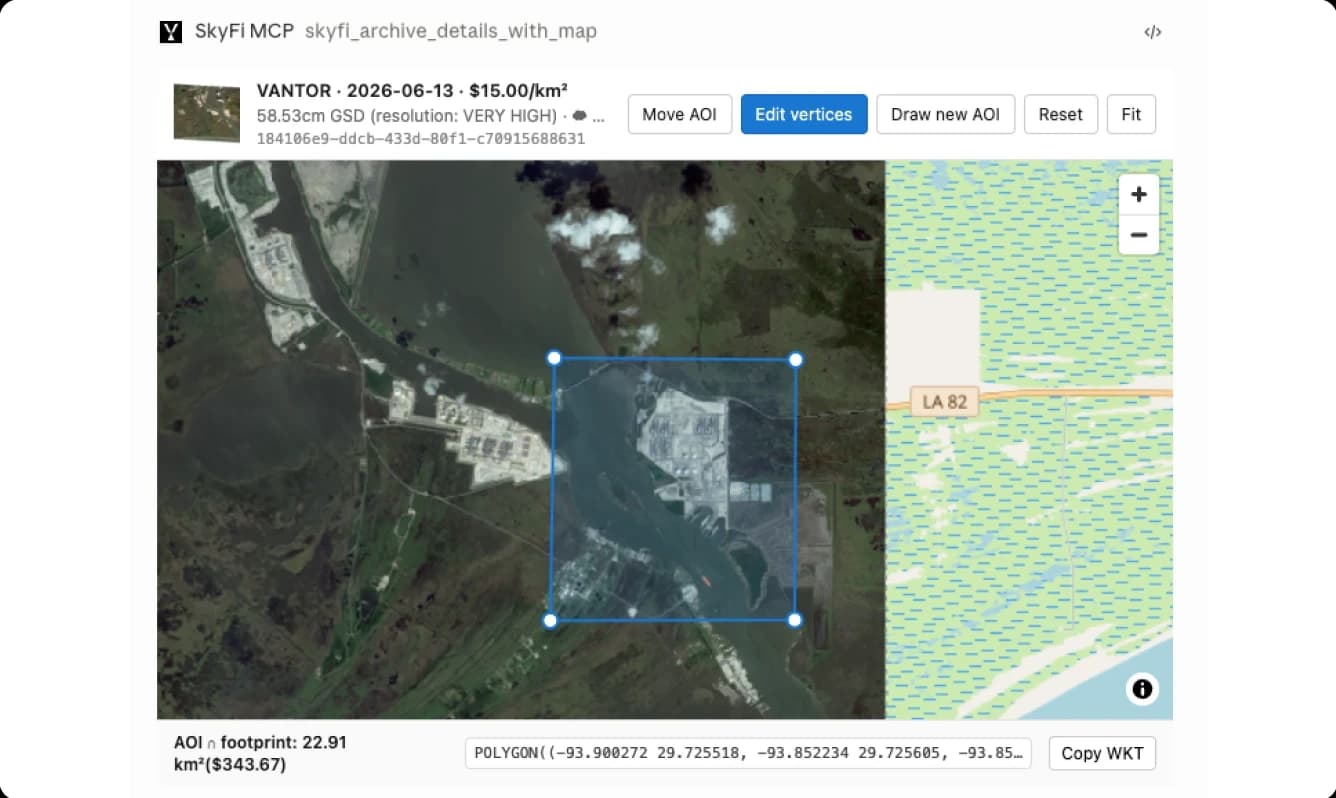The width and height of the screenshot is (1336, 798).
Task: Open the archive image thumbnail
Action: coord(207,113)
